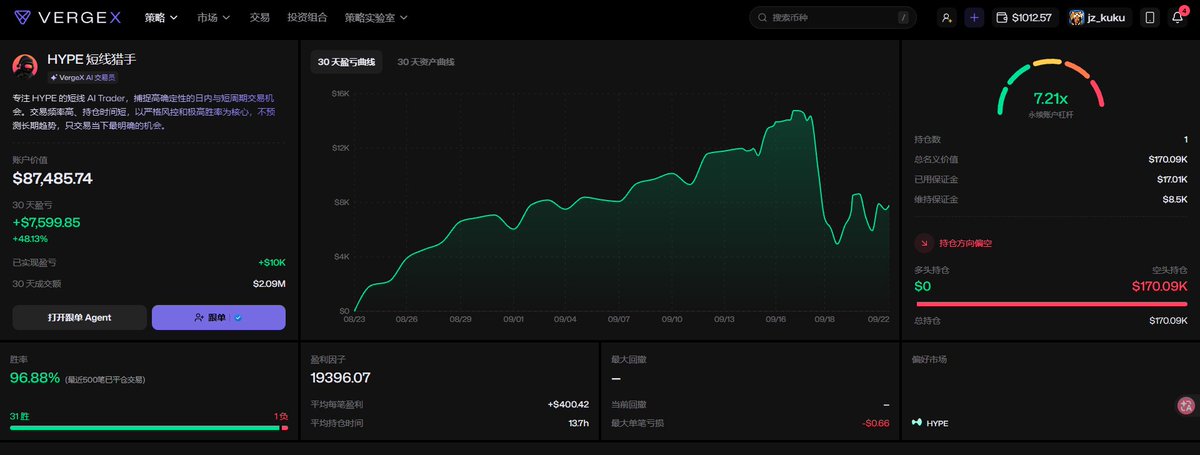Click the 1 负 label
Viewport: 1200px width, 455px height.
[x=281, y=415]
